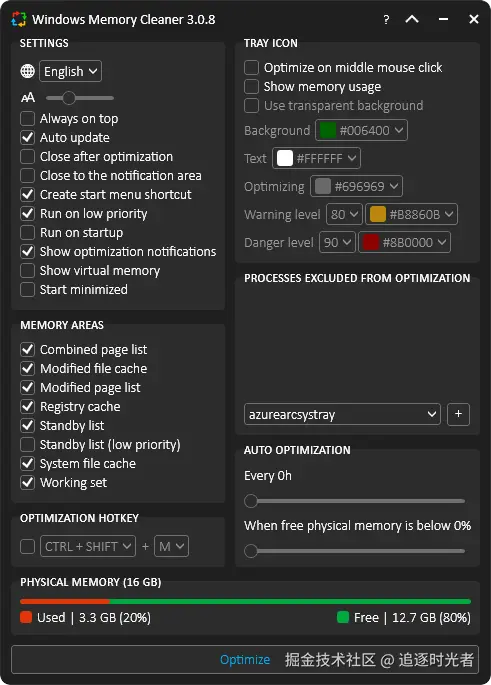Enable Show memory usage in tray
Viewport: 491px width, 685px height.
point(251,86)
